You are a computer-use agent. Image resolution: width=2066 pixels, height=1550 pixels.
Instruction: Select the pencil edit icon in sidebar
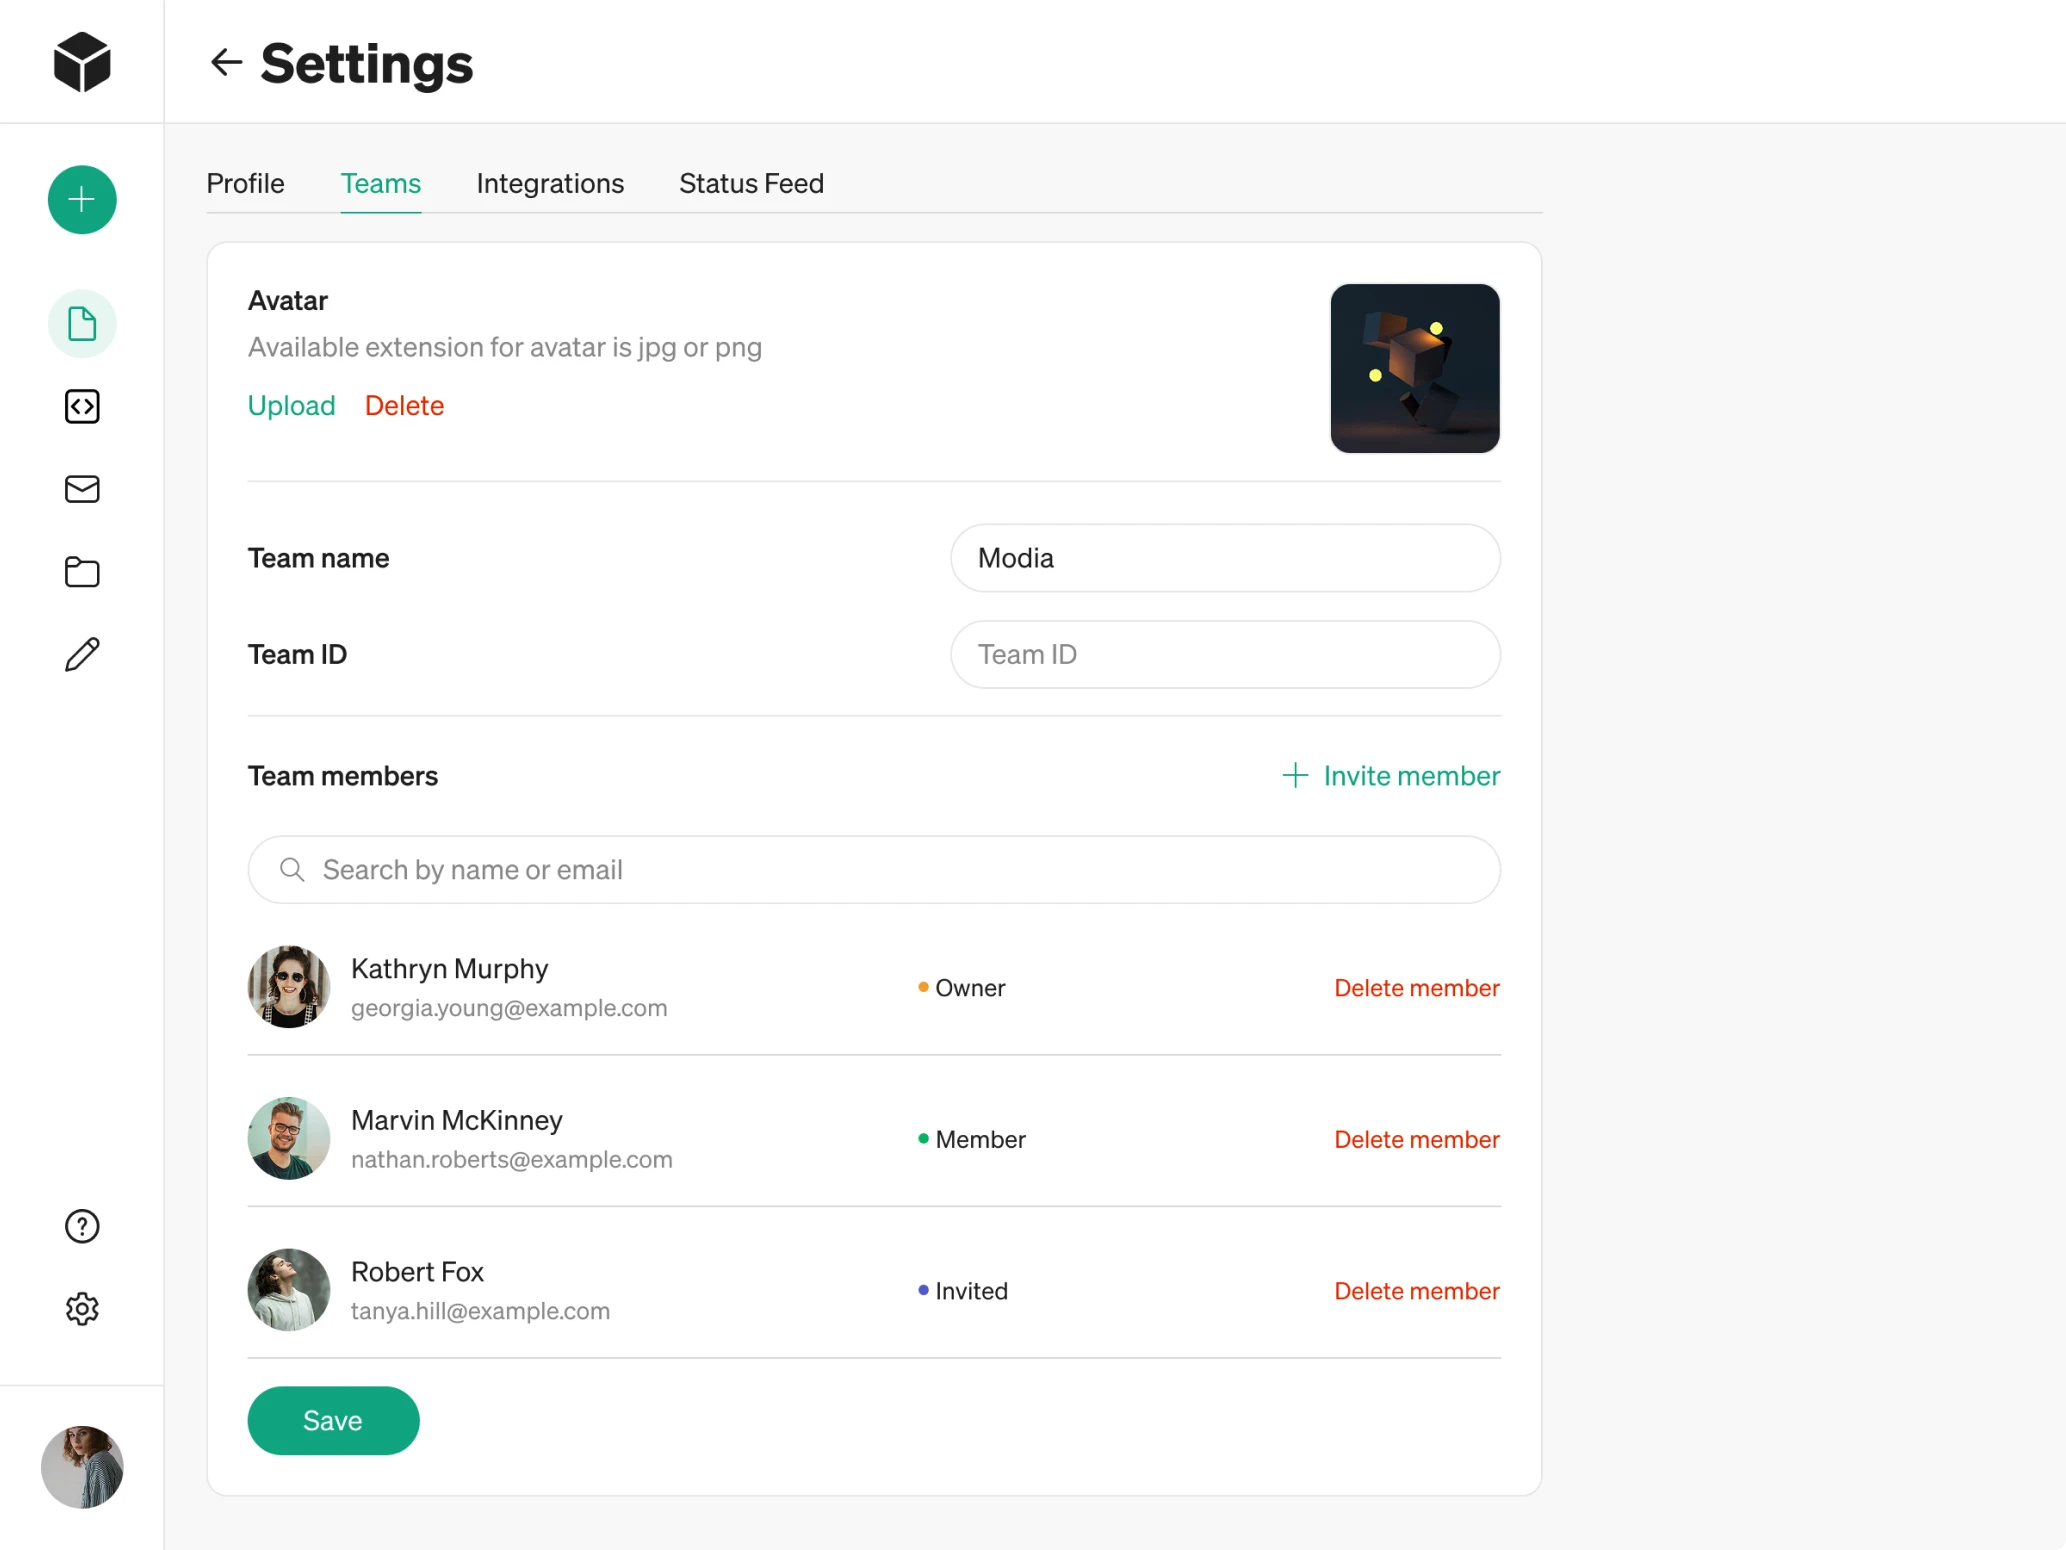(x=82, y=655)
